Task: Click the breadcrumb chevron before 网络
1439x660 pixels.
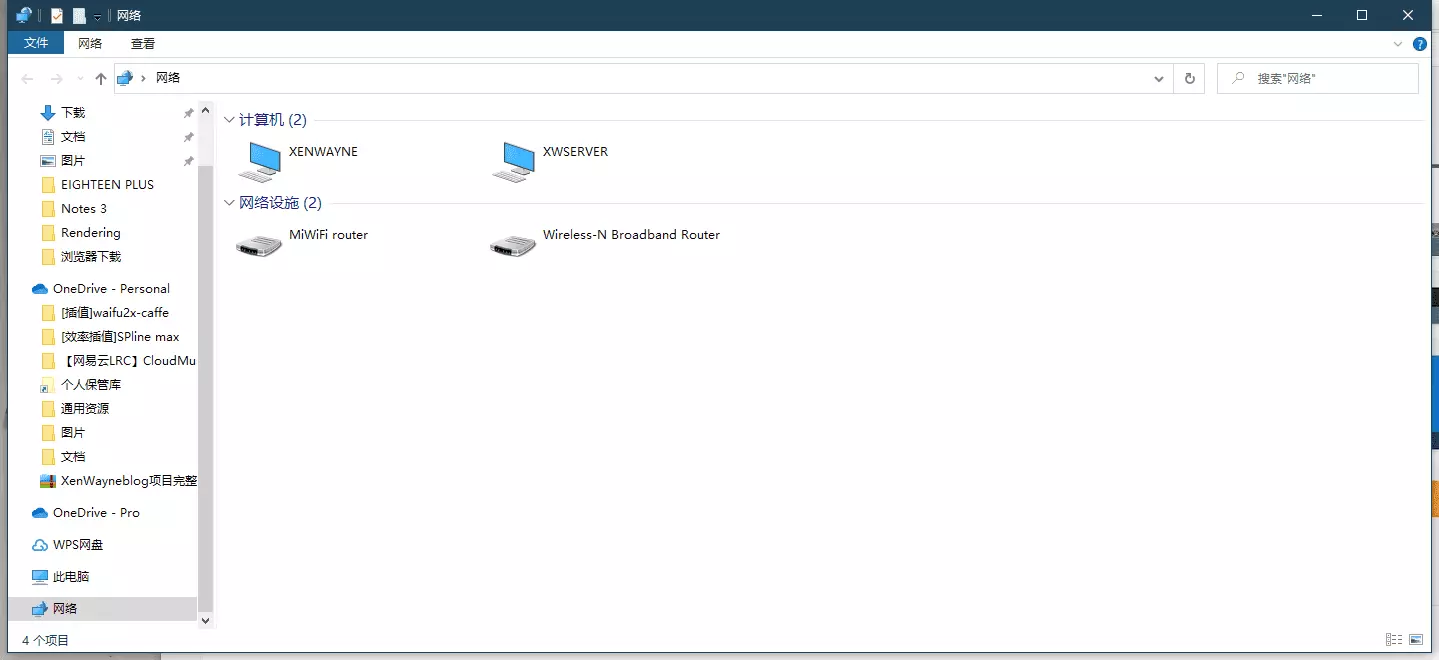Action: click(x=144, y=78)
